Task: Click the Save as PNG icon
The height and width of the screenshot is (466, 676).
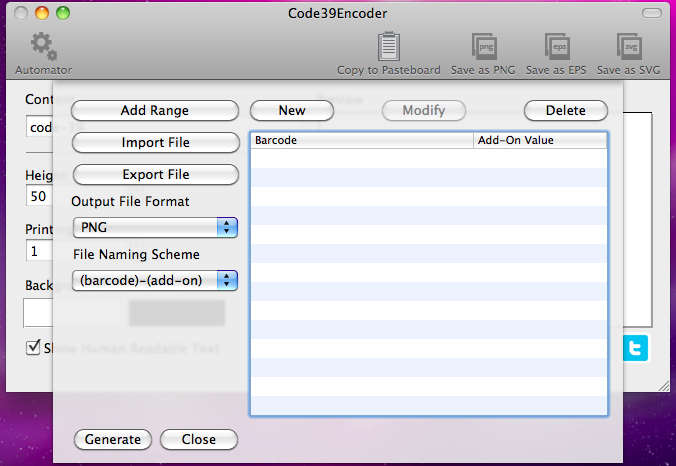Action: point(484,46)
